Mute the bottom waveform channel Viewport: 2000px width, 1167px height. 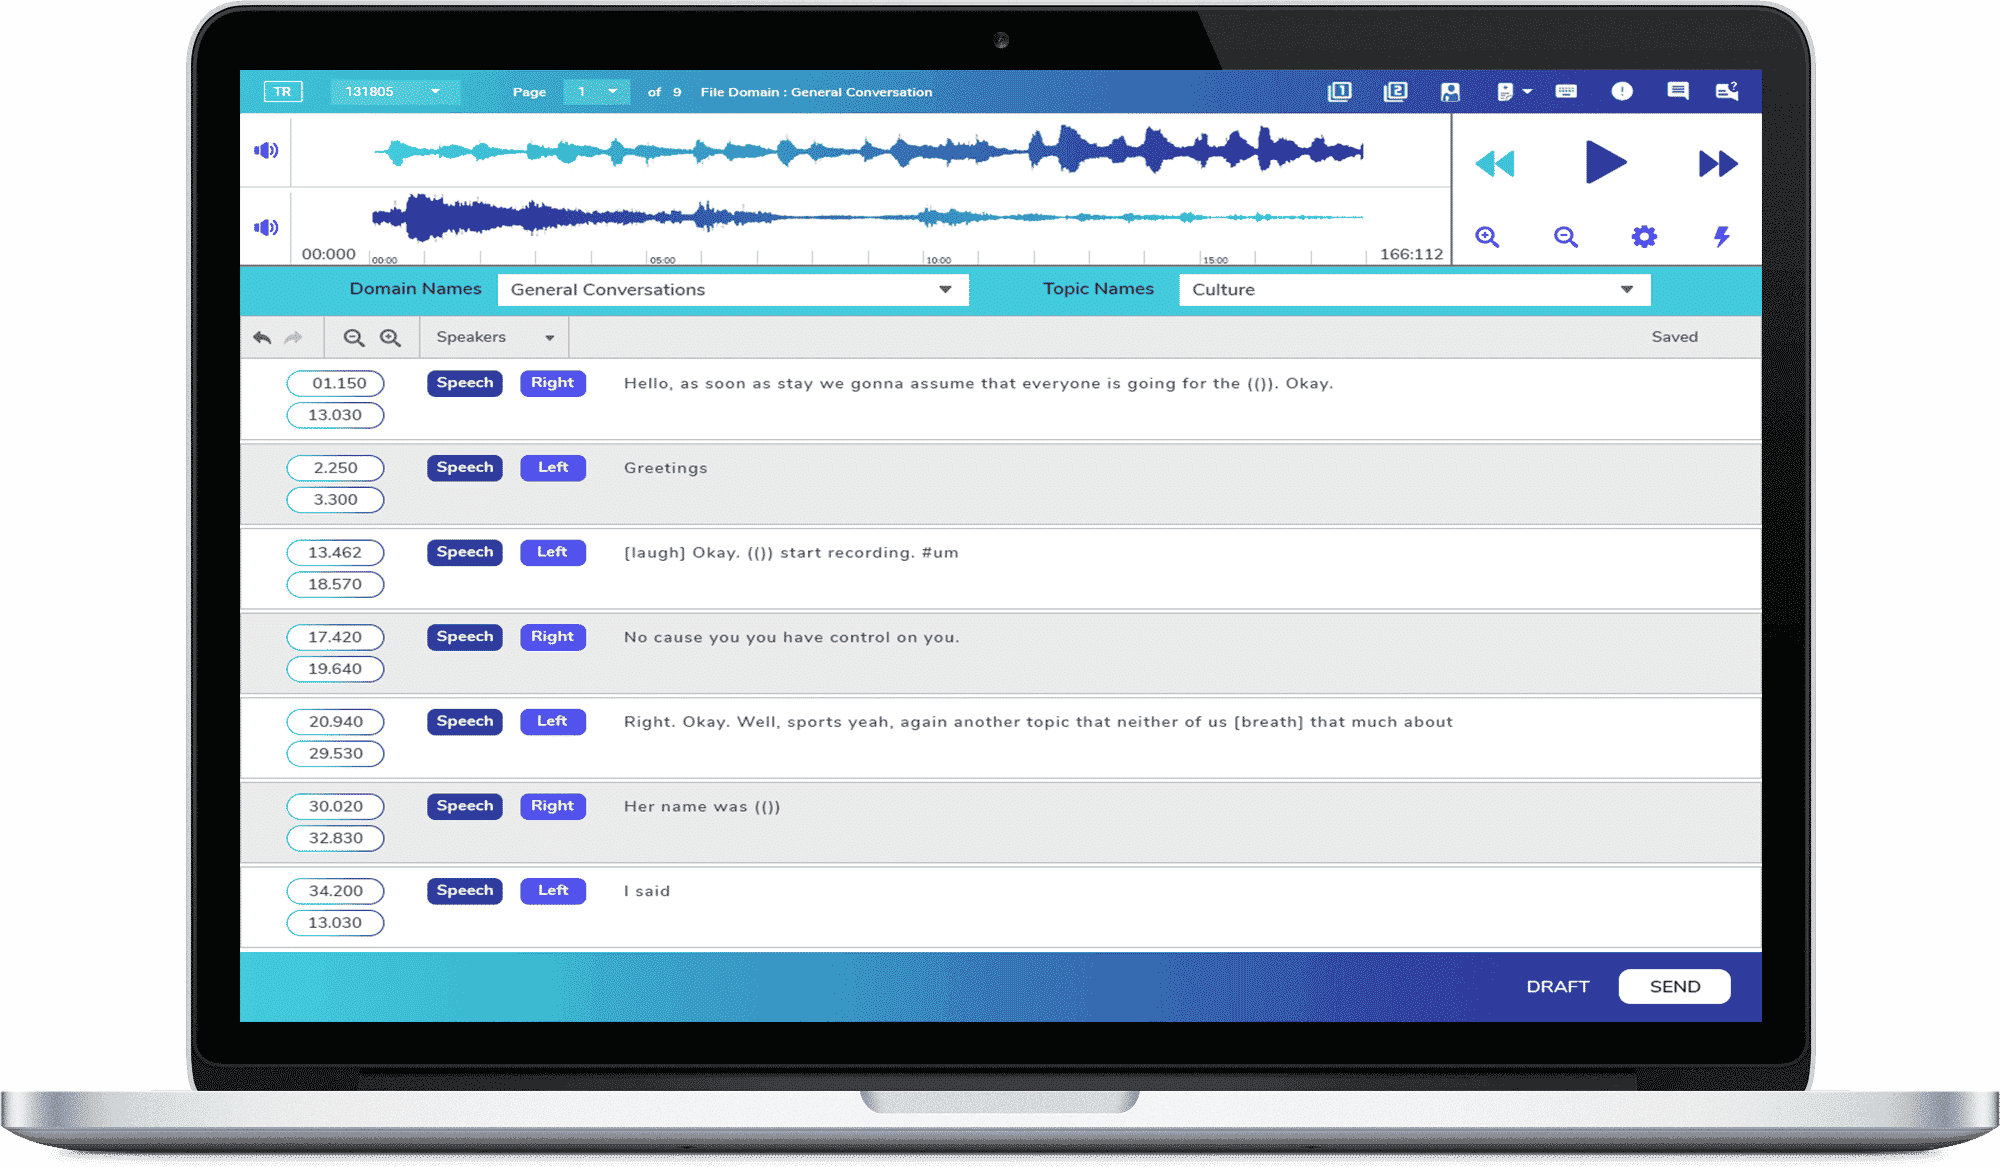266,227
